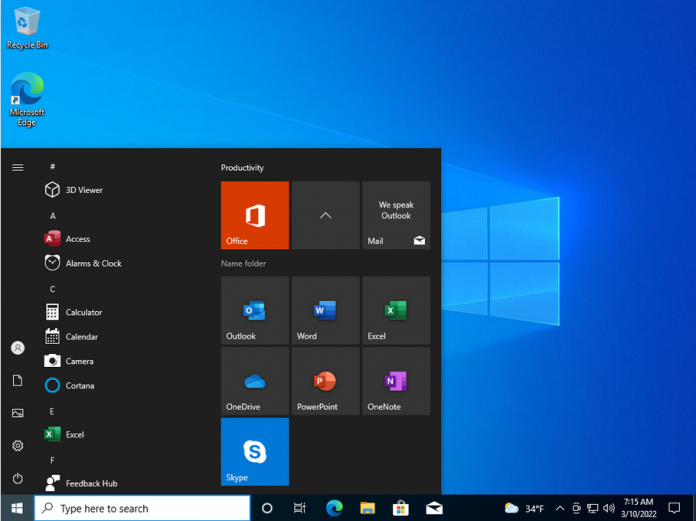Click the Productivity group heading
Screen dimensions: 696x521
point(242,168)
